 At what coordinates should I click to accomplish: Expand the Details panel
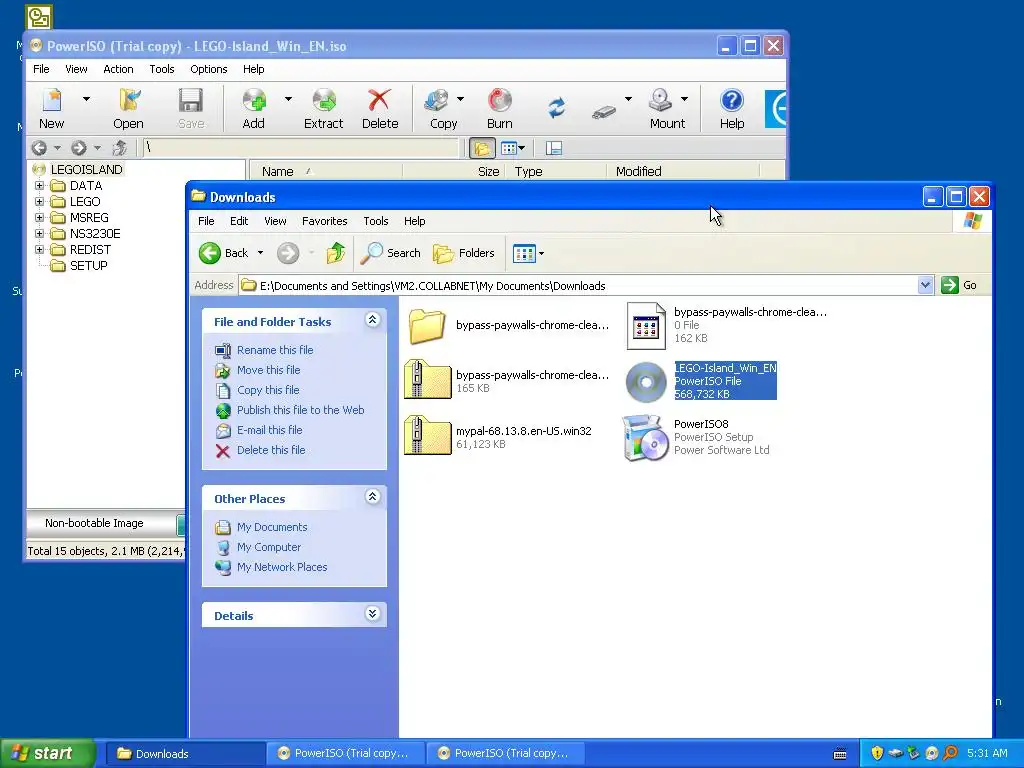[x=372, y=614]
